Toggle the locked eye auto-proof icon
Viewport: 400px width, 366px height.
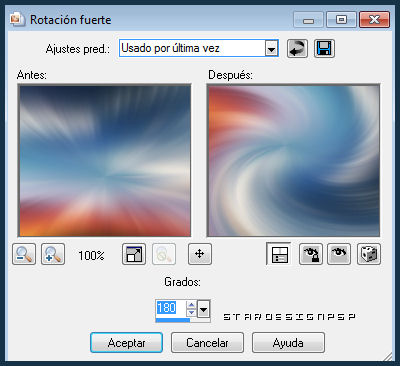pyautogui.click(x=311, y=254)
